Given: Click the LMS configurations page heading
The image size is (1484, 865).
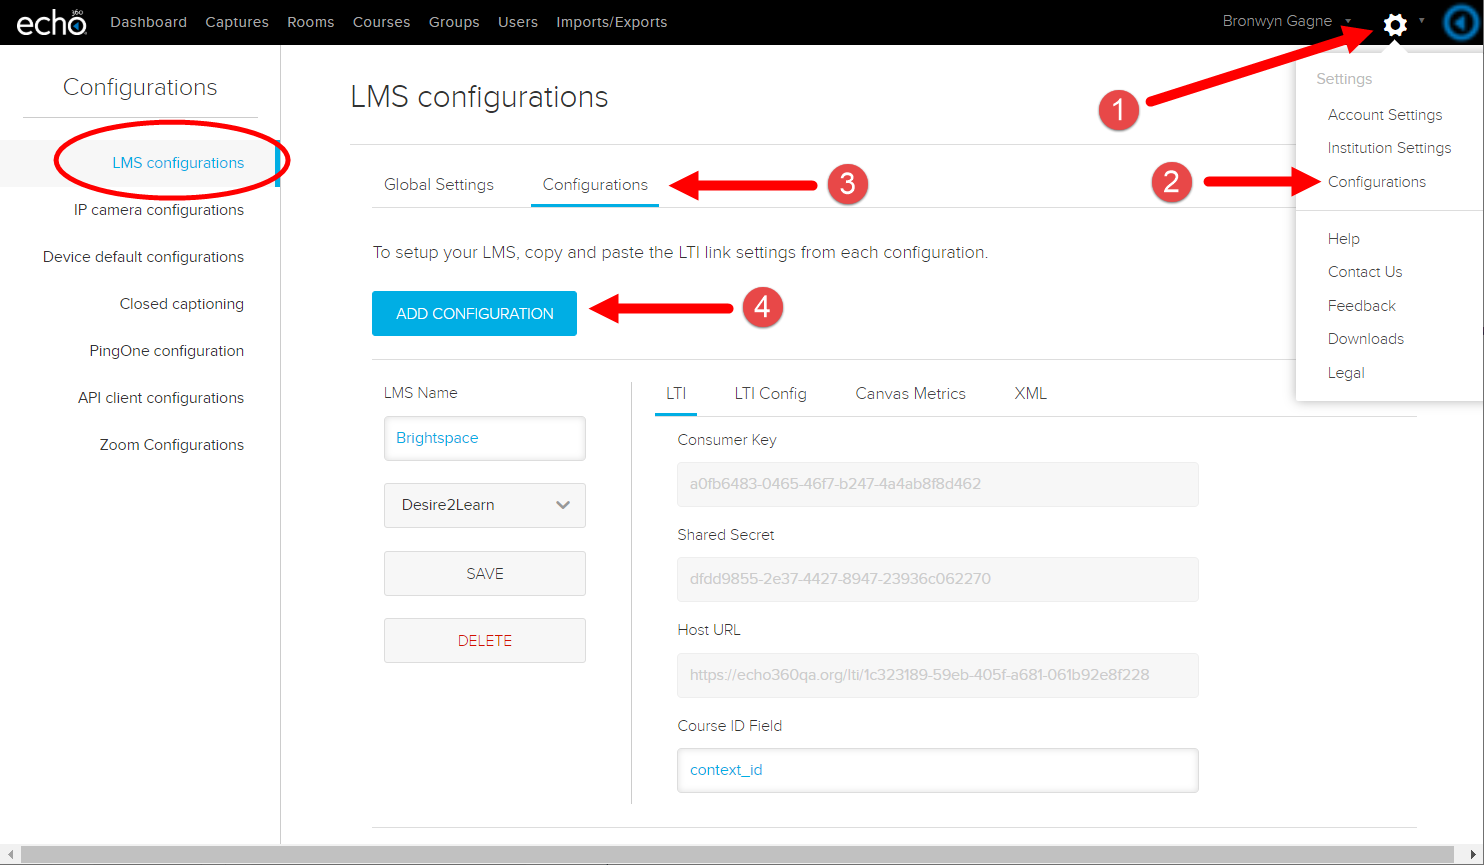Looking at the screenshot, I should (x=479, y=97).
